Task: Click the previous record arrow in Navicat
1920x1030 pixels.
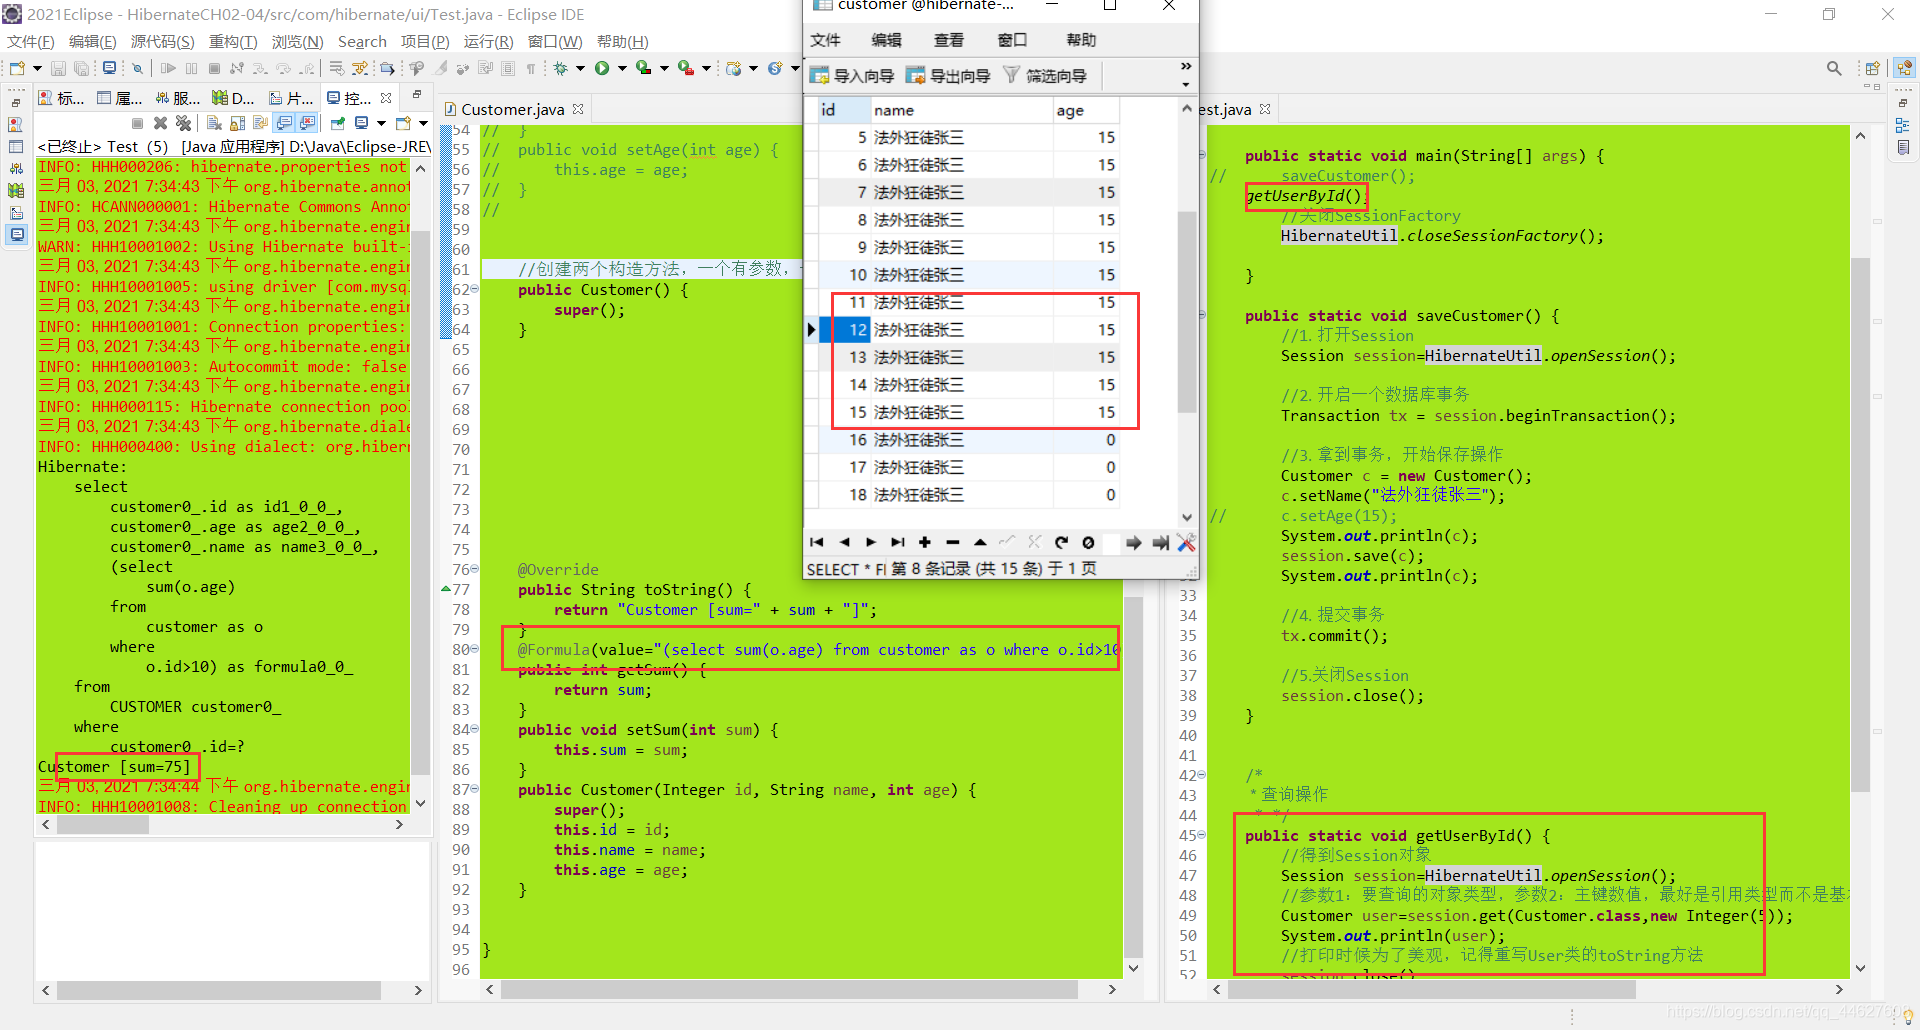Action: click(x=844, y=542)
